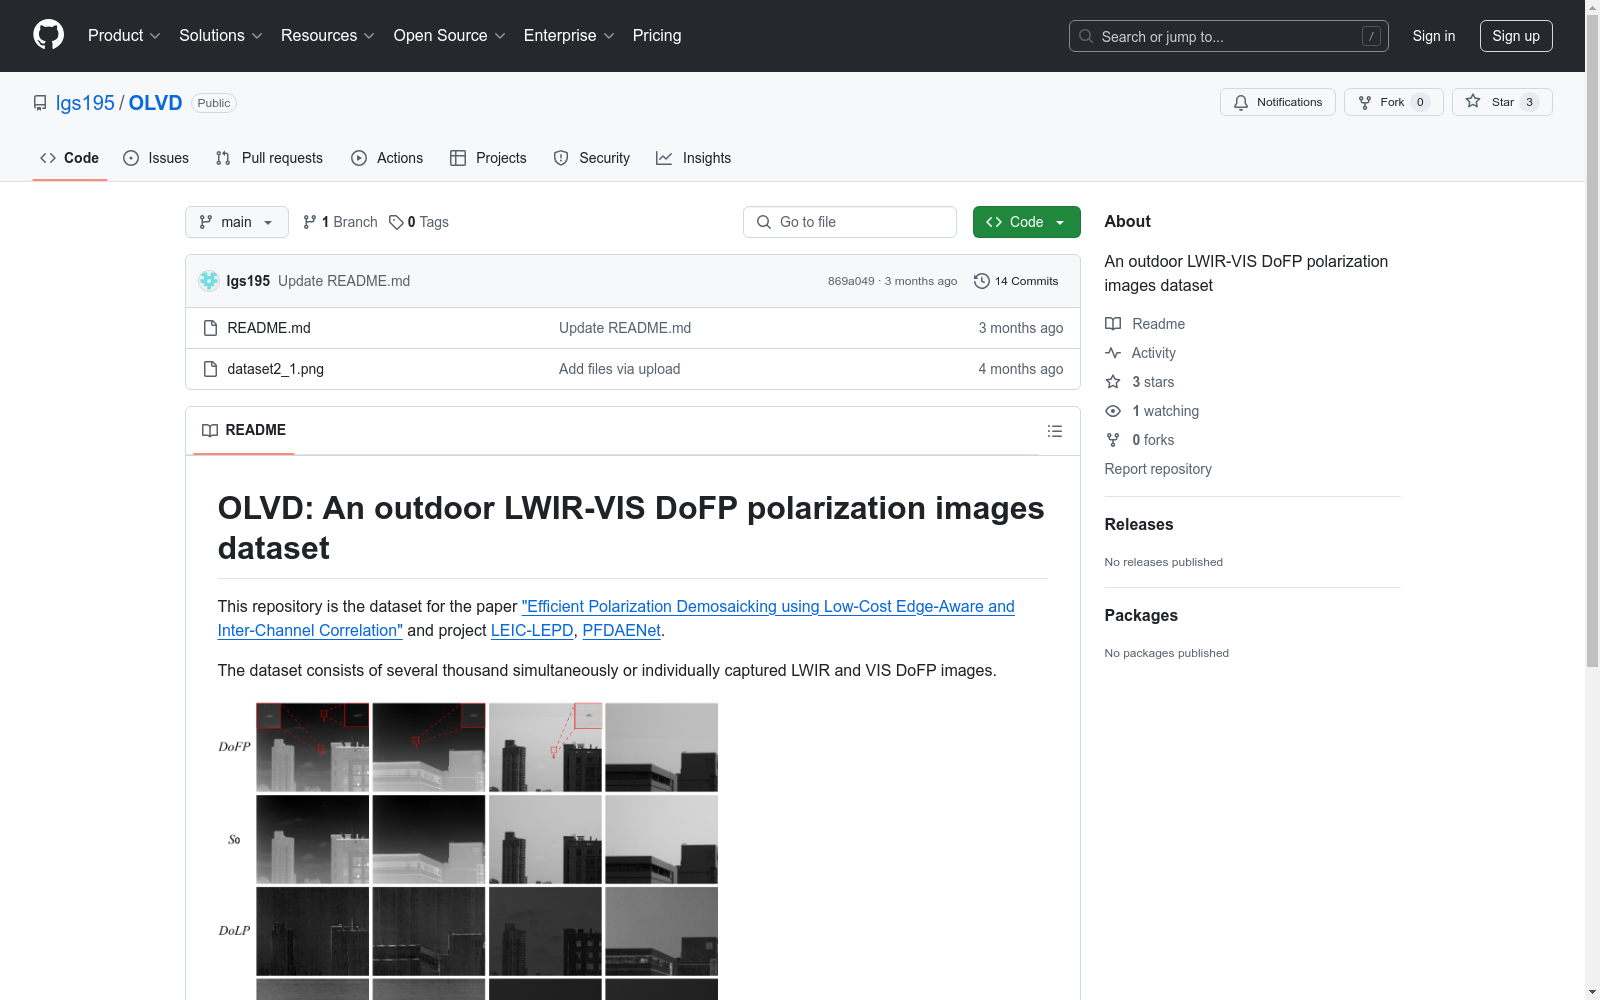Click the 0 fork count badge
Screen dimensions: 1600x1000
1420,102
